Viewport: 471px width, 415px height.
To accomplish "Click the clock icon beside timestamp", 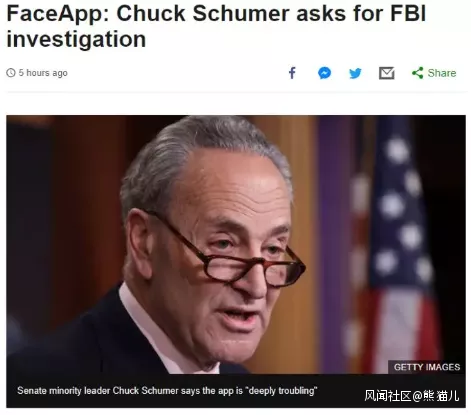I will [11, 73].
